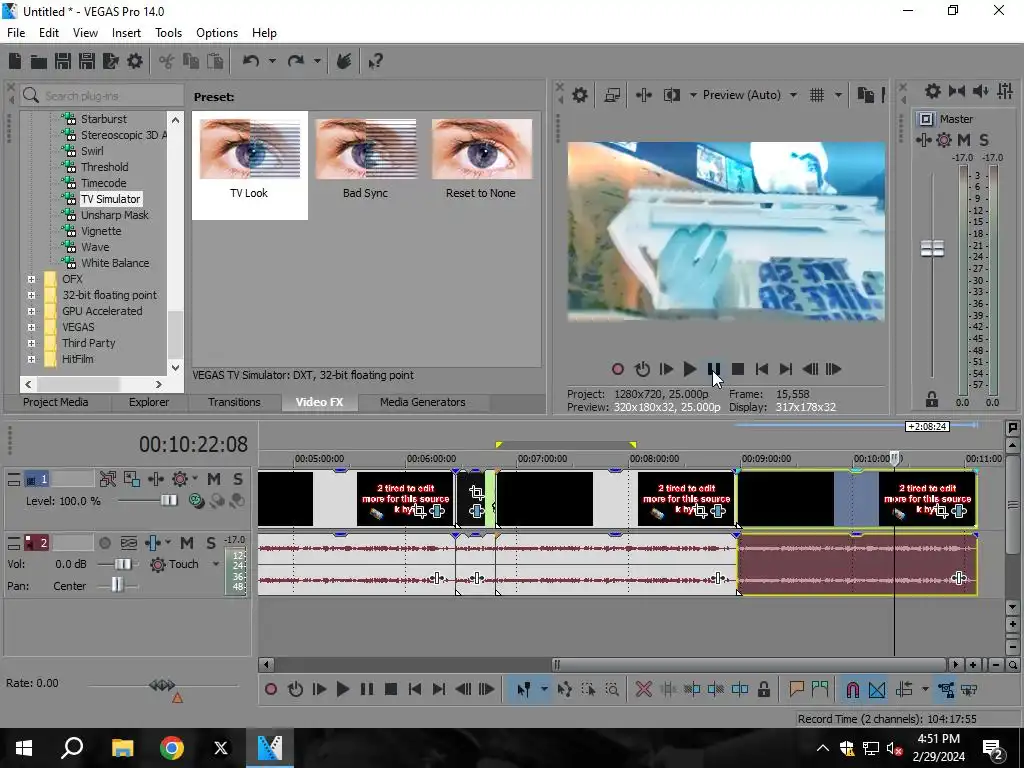
Task: Expand the 32-bit floating point folder
Action: tap(31, 295)
